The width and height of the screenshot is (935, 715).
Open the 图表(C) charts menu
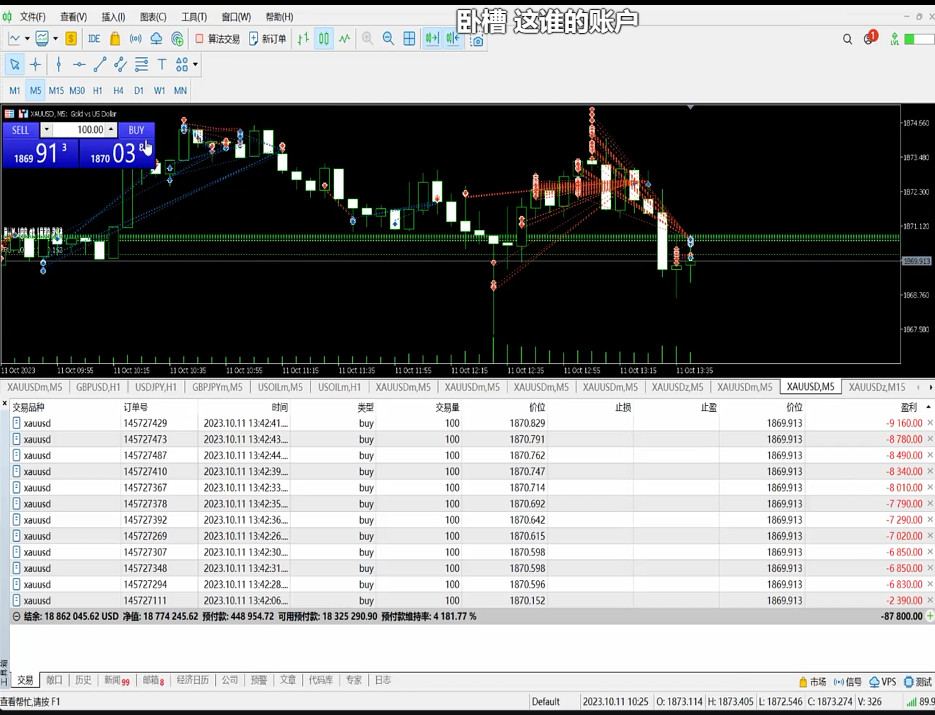point(153,17)
